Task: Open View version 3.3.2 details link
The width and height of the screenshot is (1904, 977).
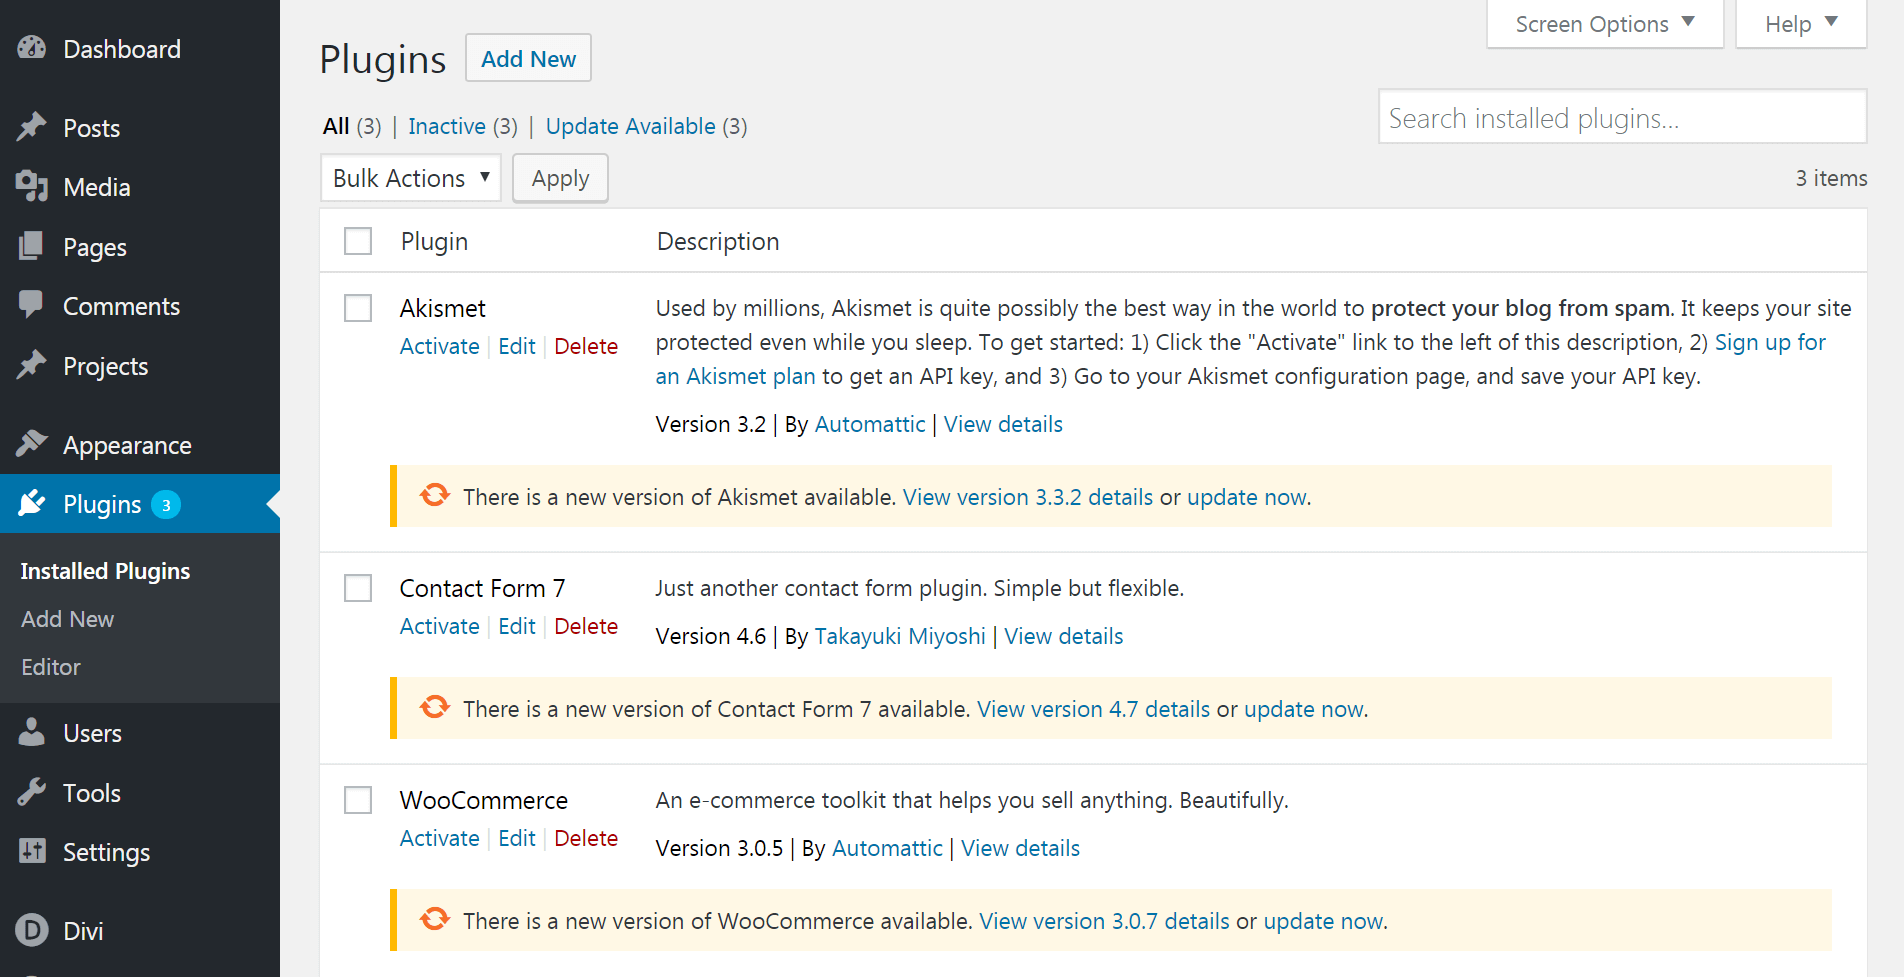Action: 1028,497
